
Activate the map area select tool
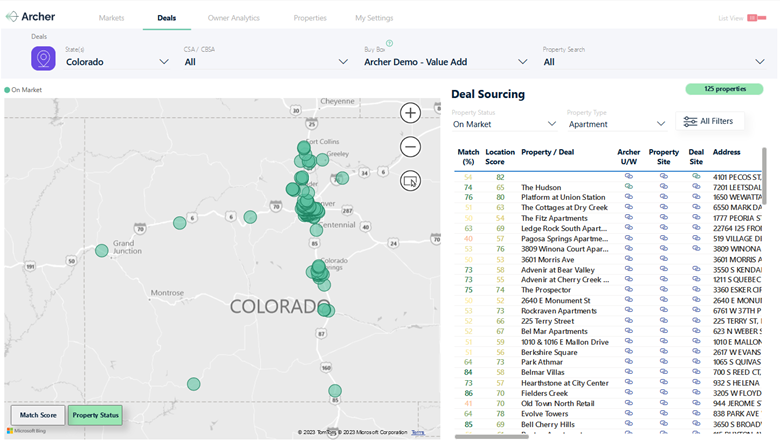410,181
